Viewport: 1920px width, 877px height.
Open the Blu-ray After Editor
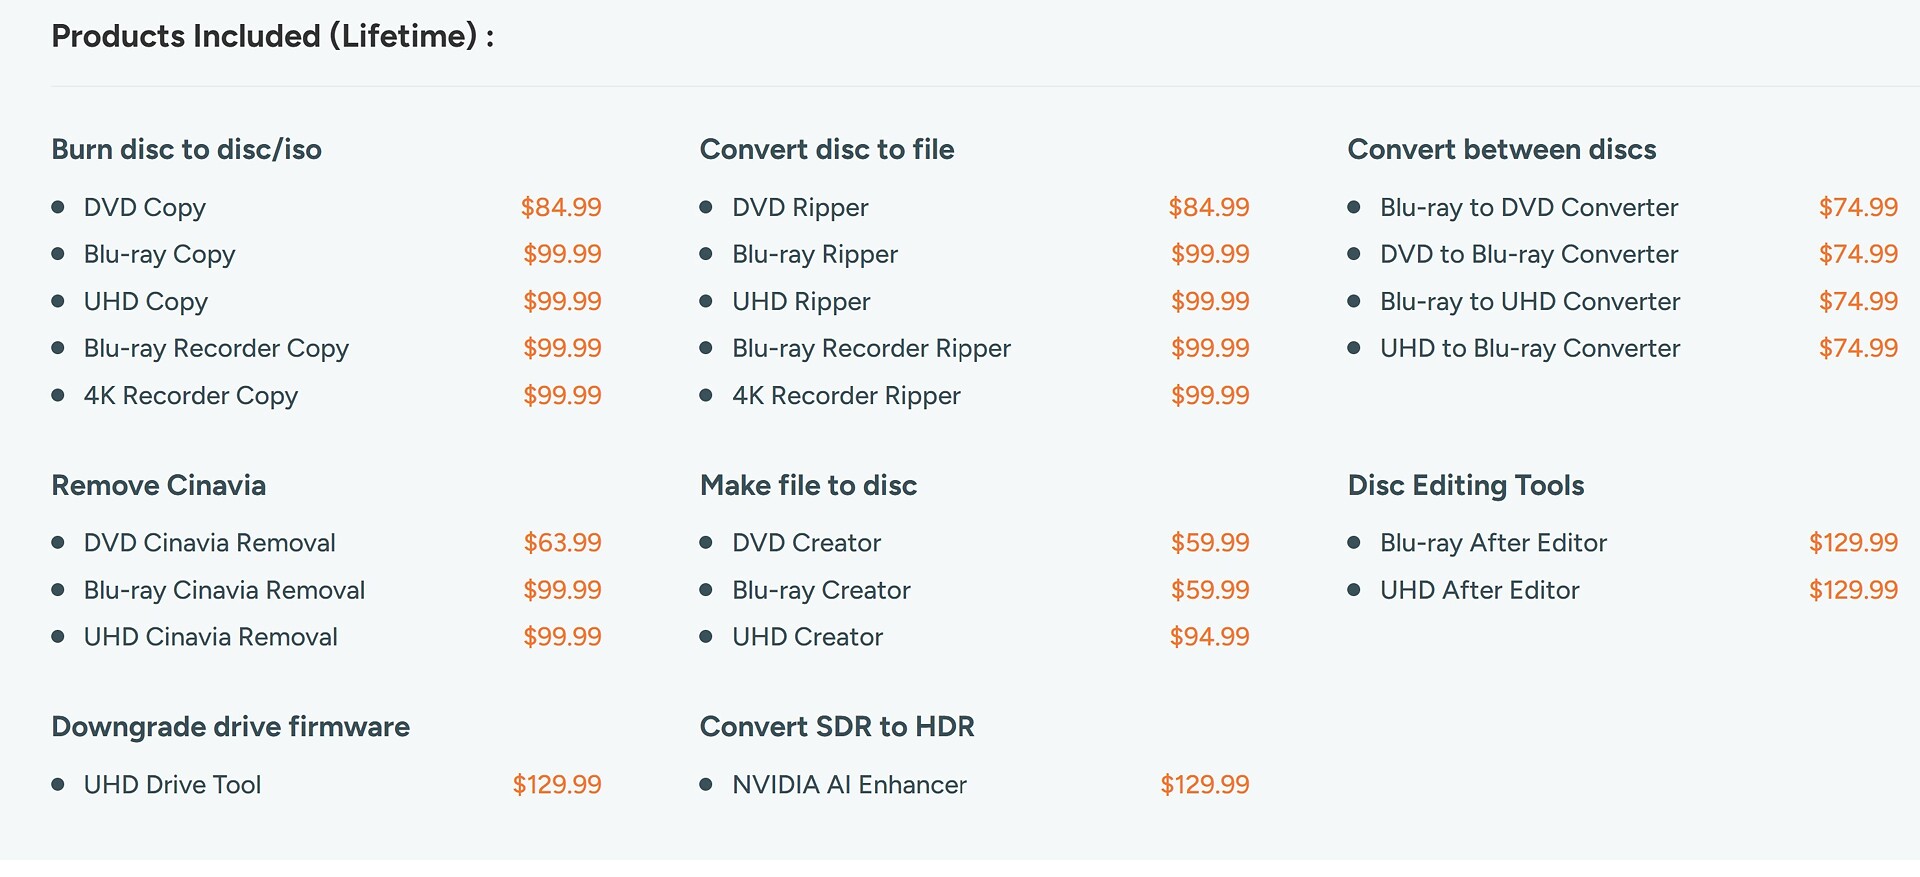point(1493,543)
